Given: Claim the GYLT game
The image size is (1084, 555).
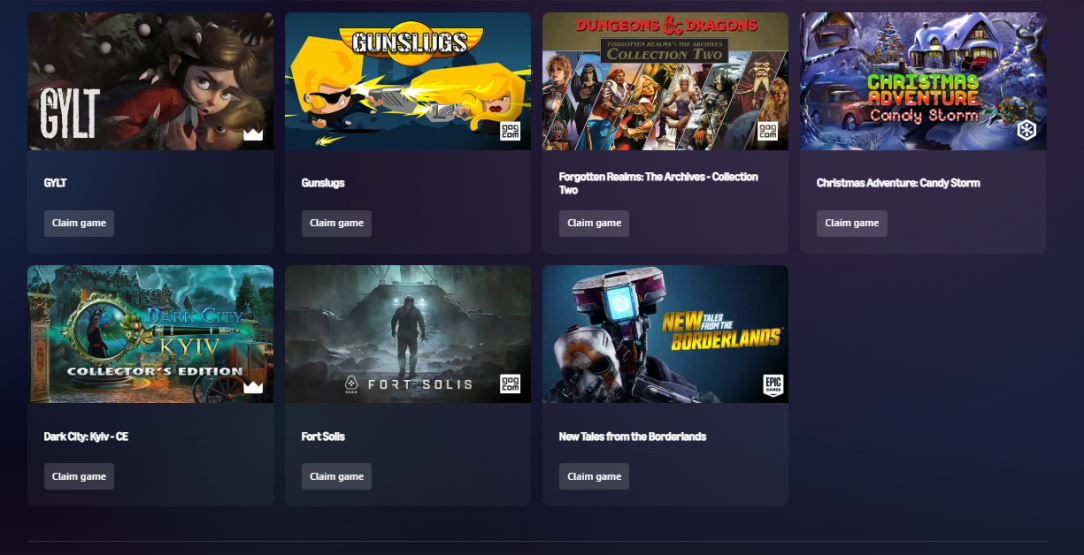Looking at the screenshot, I should coord(79,223).
